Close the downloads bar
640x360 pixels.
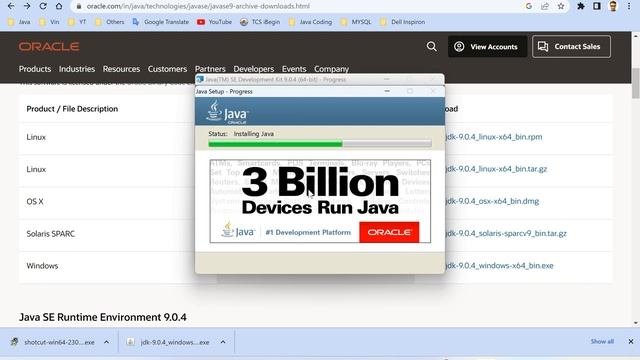(x=631, y=341)
